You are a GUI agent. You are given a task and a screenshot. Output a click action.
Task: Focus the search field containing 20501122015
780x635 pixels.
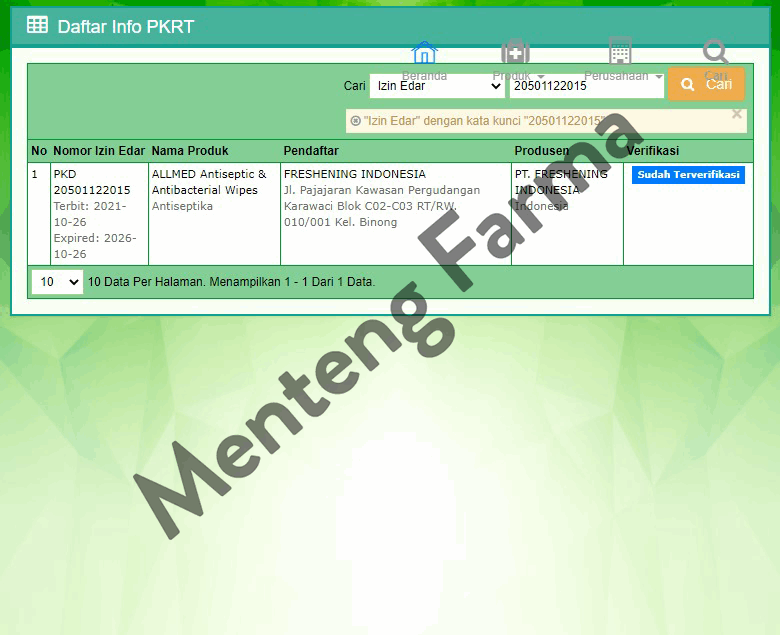586,86
